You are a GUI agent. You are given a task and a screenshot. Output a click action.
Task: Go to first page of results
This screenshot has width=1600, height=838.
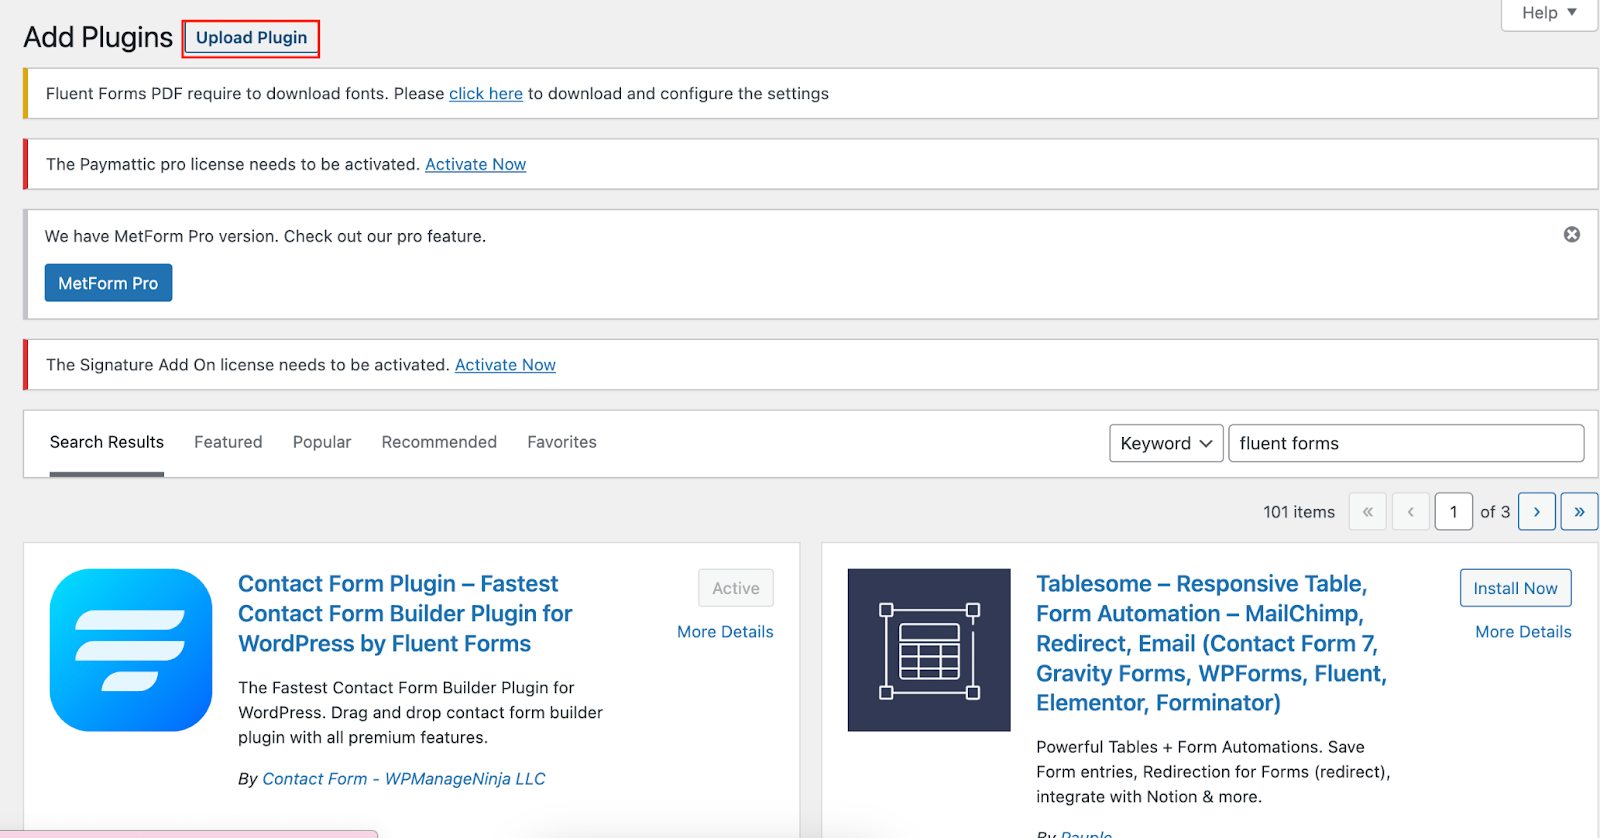pos(1367,511)
